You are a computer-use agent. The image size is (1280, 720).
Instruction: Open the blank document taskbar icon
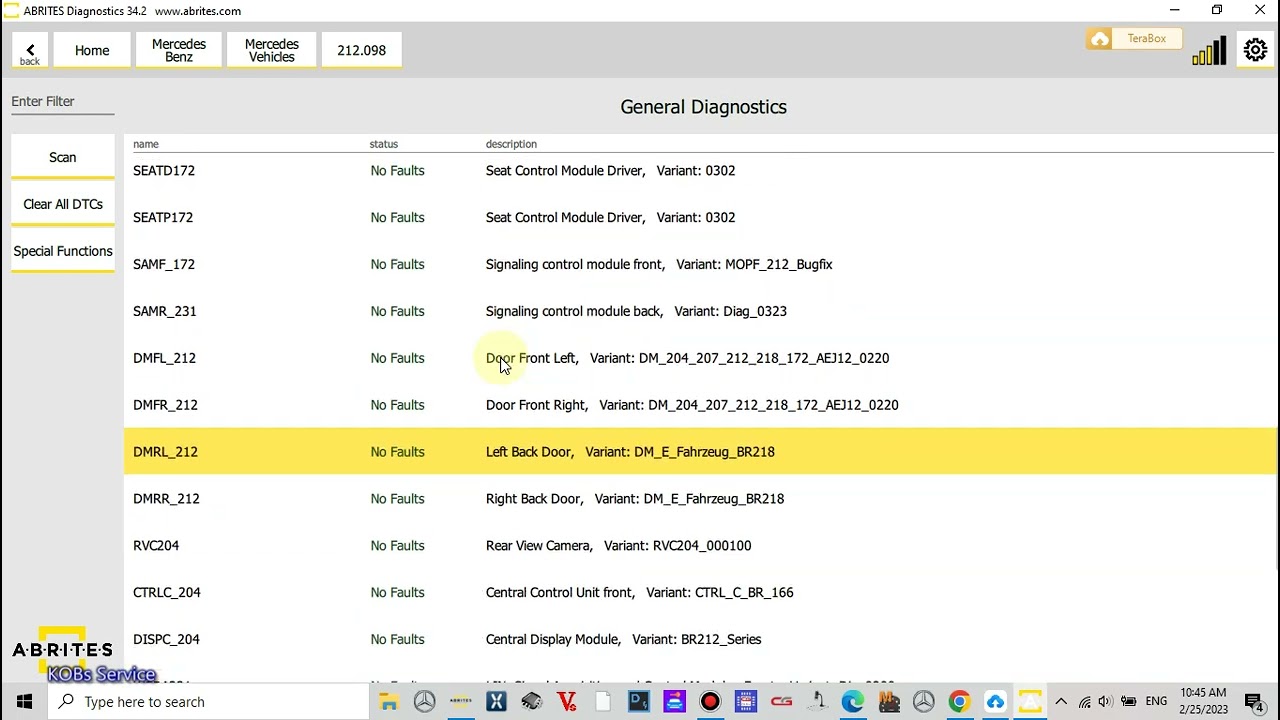click(603, 702)
